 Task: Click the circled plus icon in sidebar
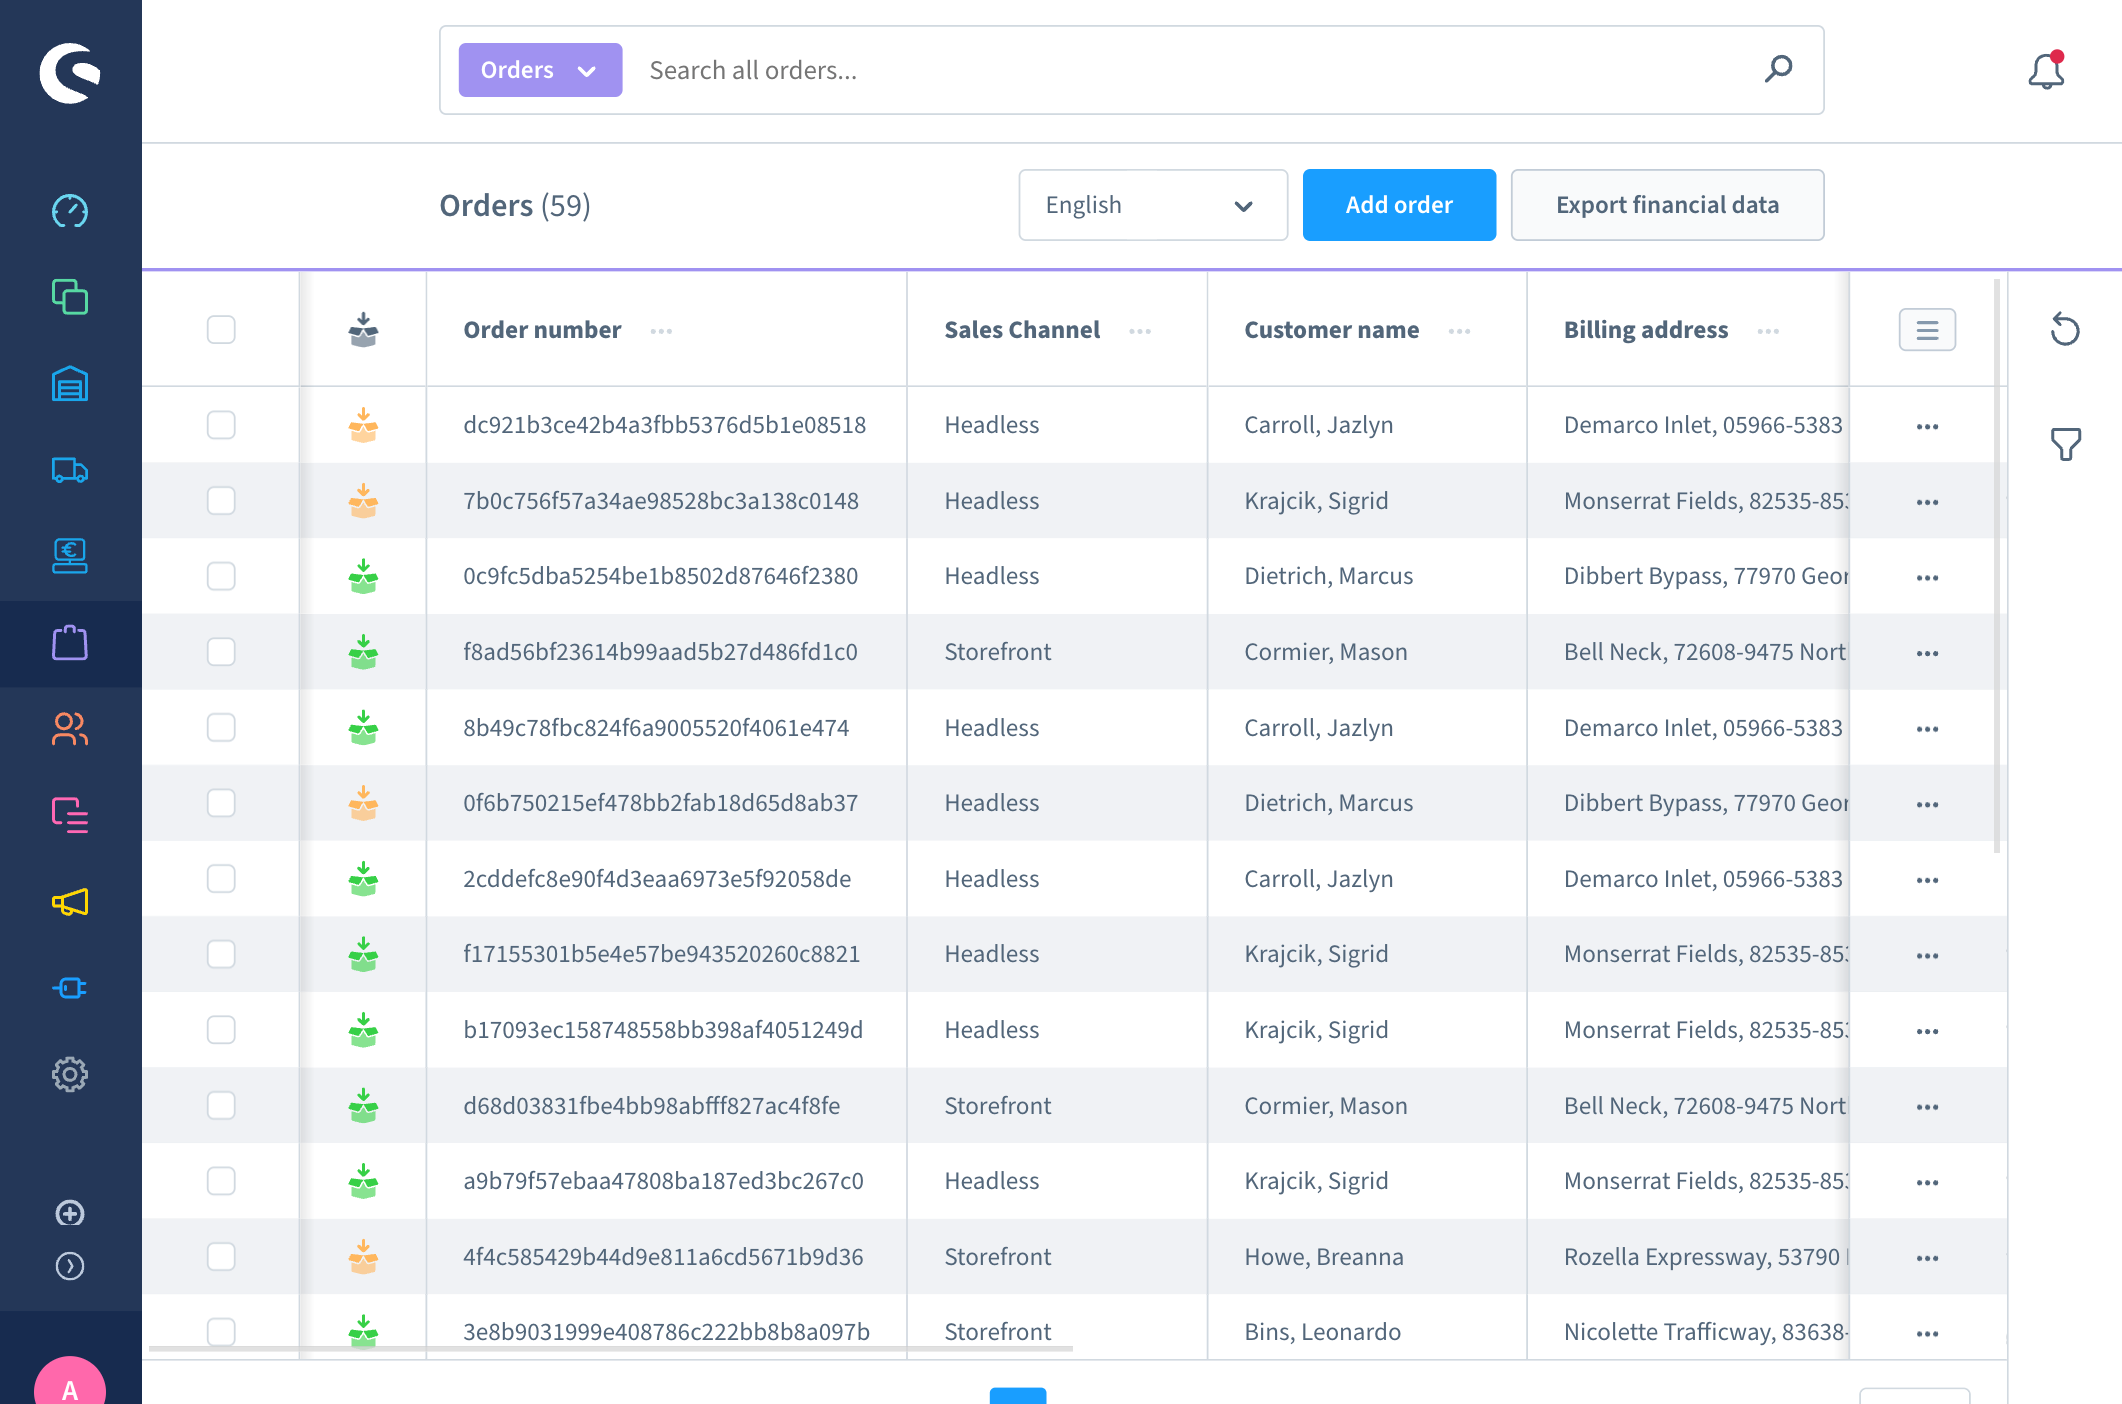pyautogui.click(x=70, y=1214)
